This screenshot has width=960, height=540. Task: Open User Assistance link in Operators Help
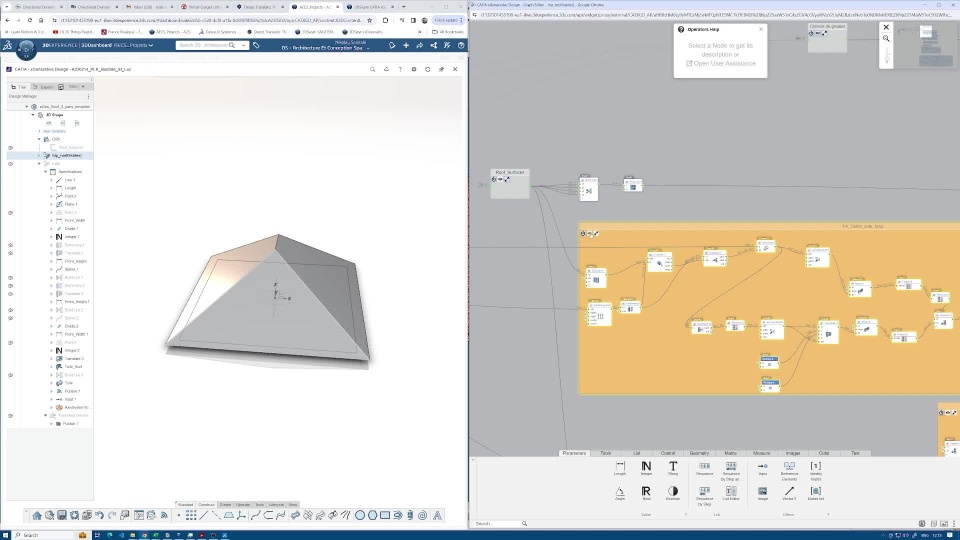pos(721,64)
